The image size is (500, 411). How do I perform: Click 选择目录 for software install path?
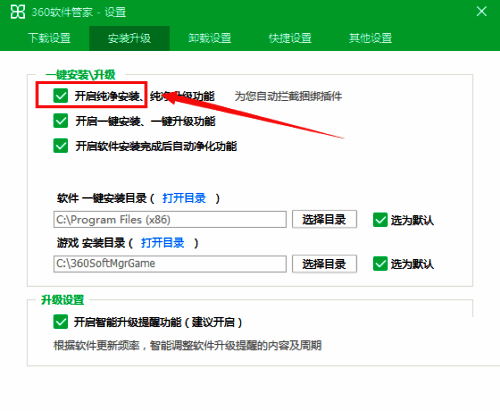(324, 219)
